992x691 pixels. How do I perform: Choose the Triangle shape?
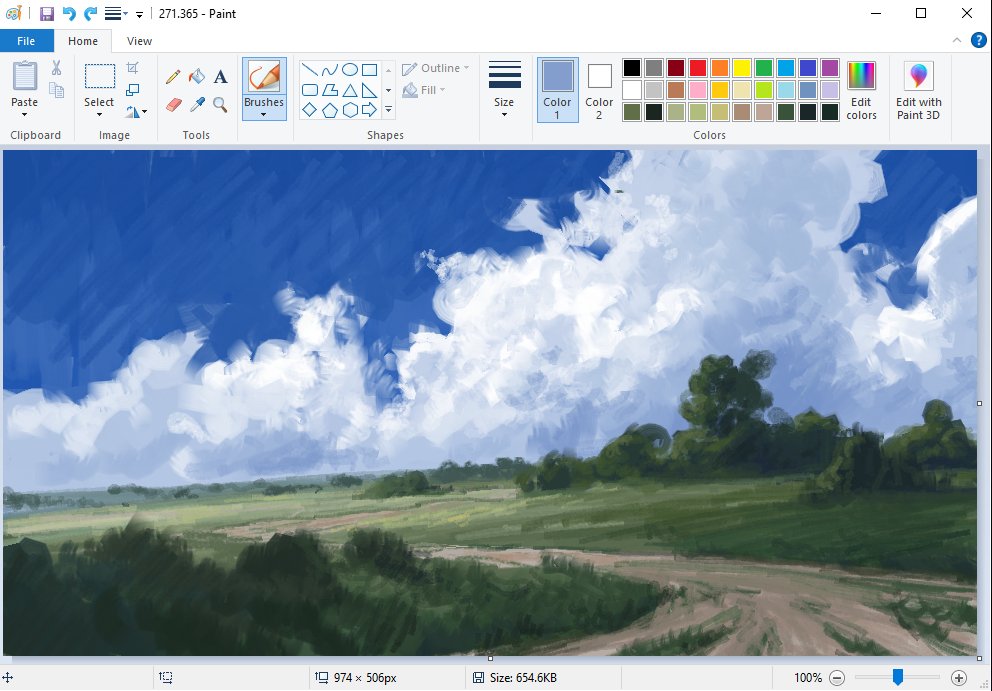pyautogui.click(x=349, y=90)
